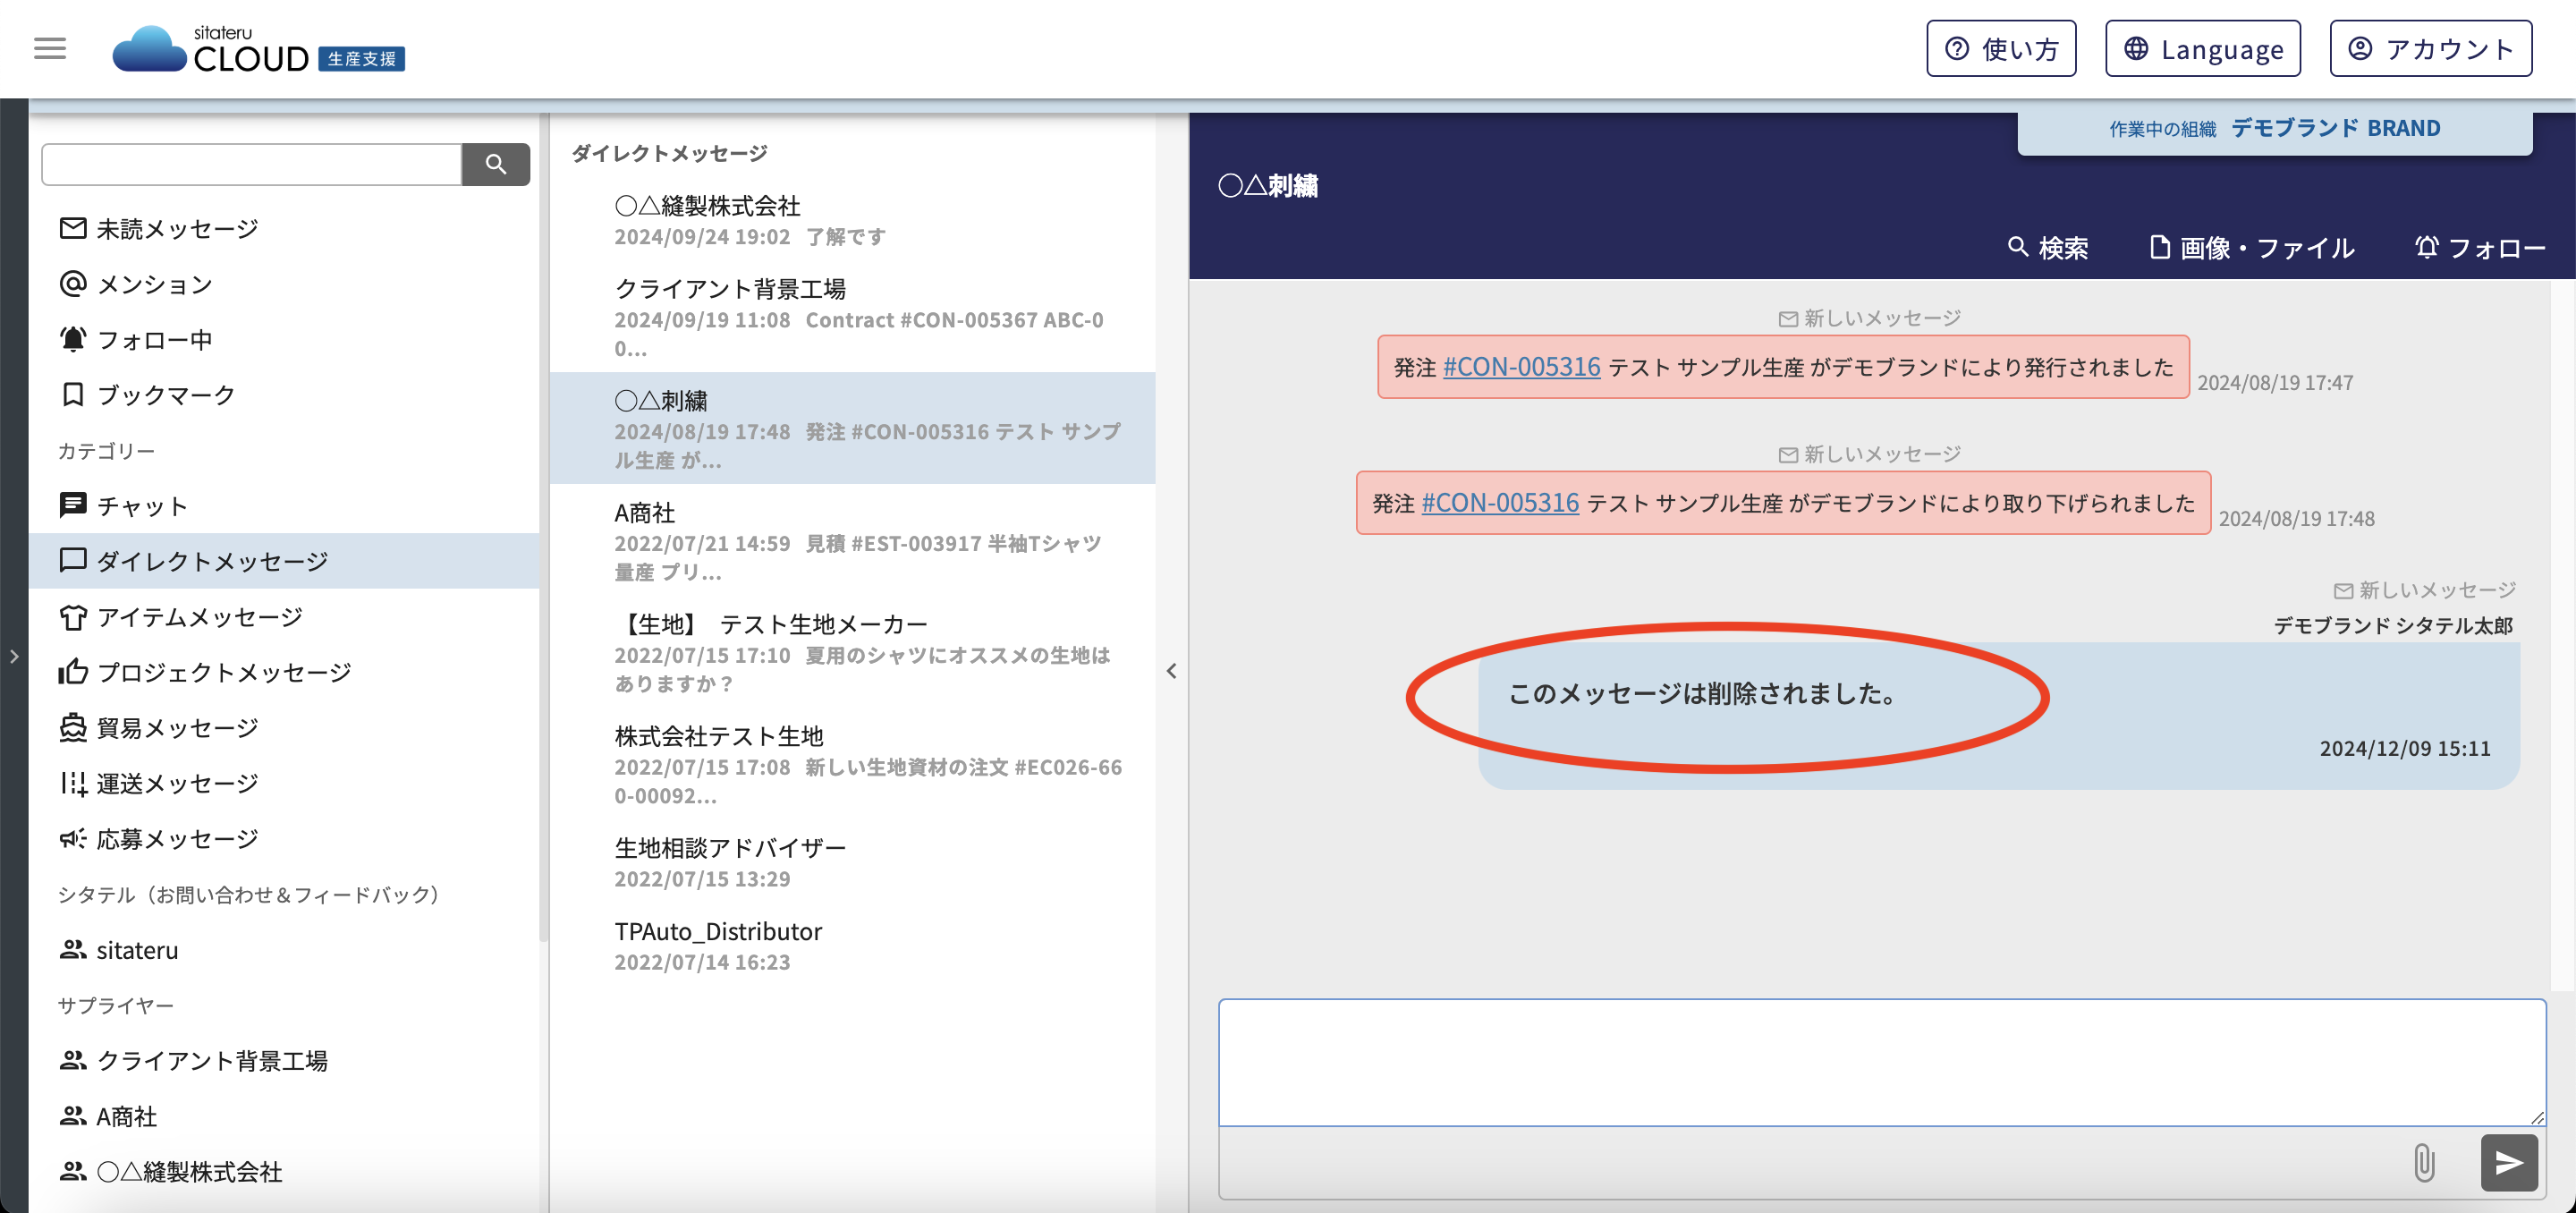Image resolution: width=2576 pixels, height=1213 pixels.
Task: Select 応募メッセージ category
Action: (283, 839)
